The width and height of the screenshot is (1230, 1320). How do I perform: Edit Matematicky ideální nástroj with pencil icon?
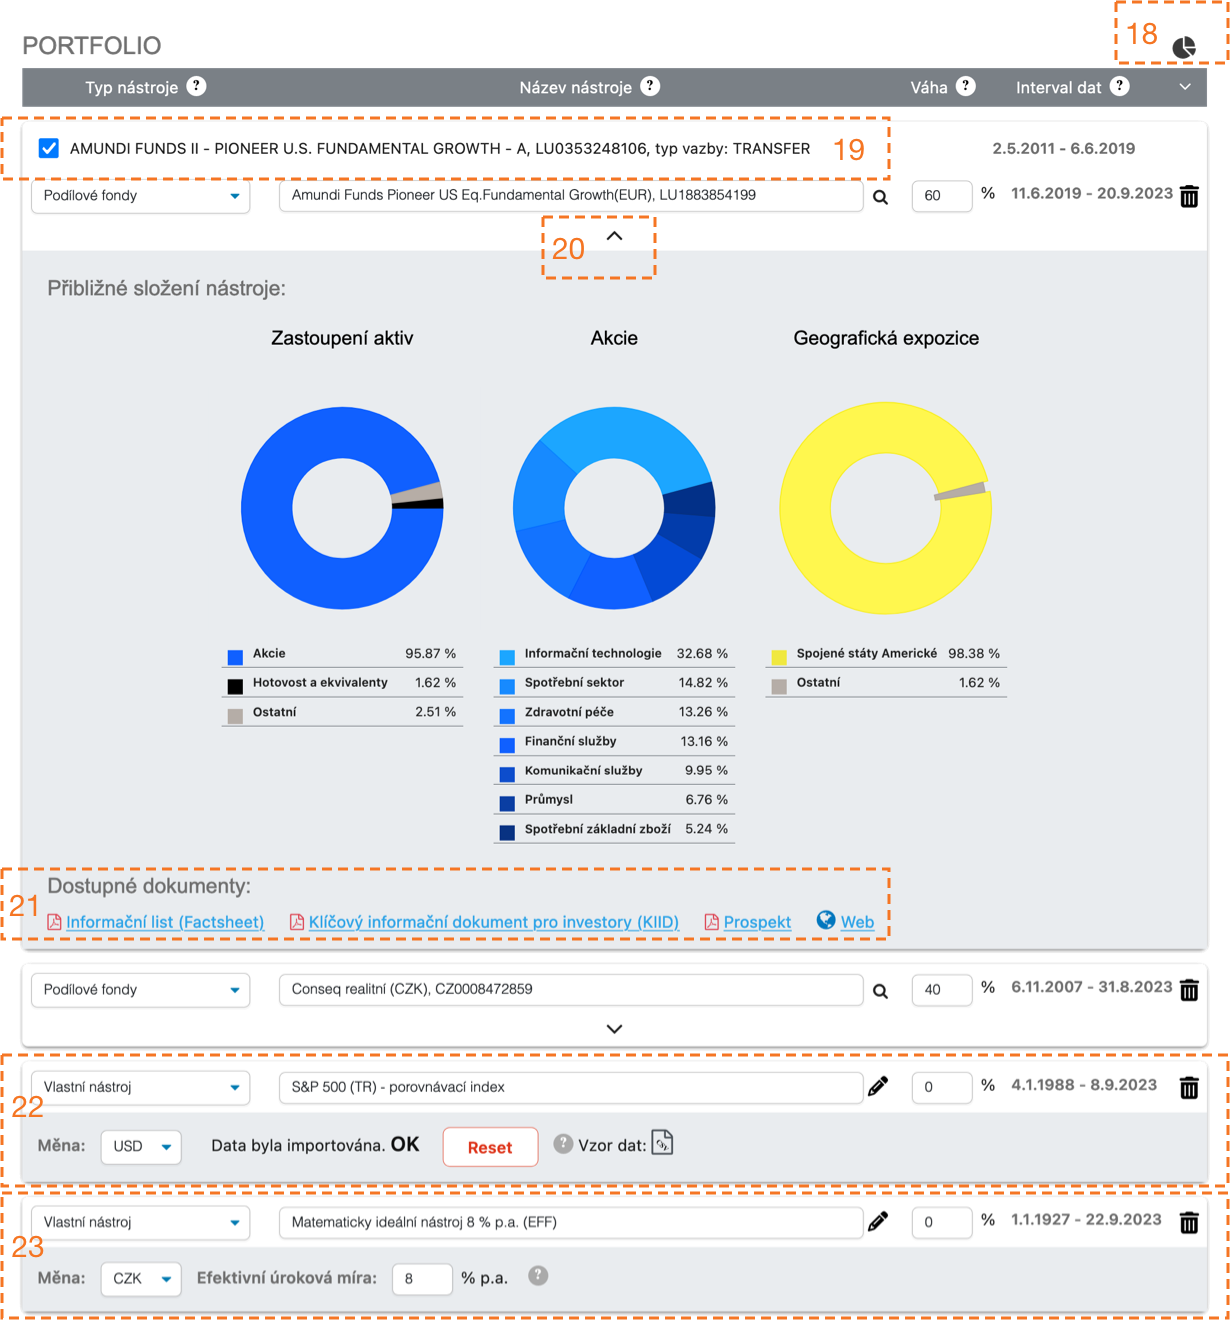[x=878, y=1221]
